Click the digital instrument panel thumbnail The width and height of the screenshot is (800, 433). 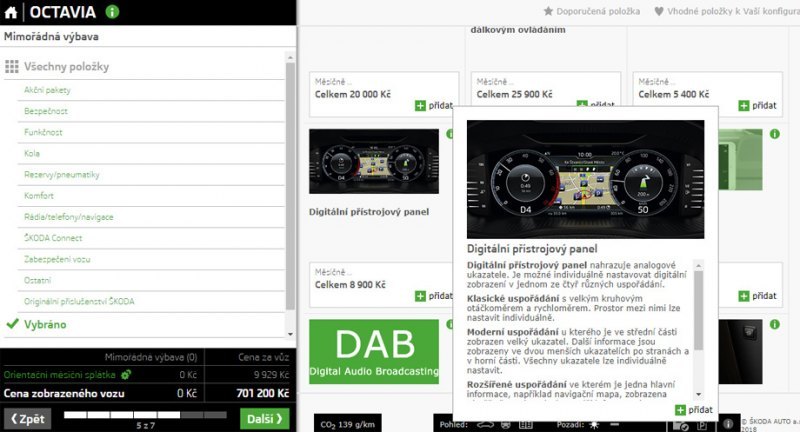point(373,161)
